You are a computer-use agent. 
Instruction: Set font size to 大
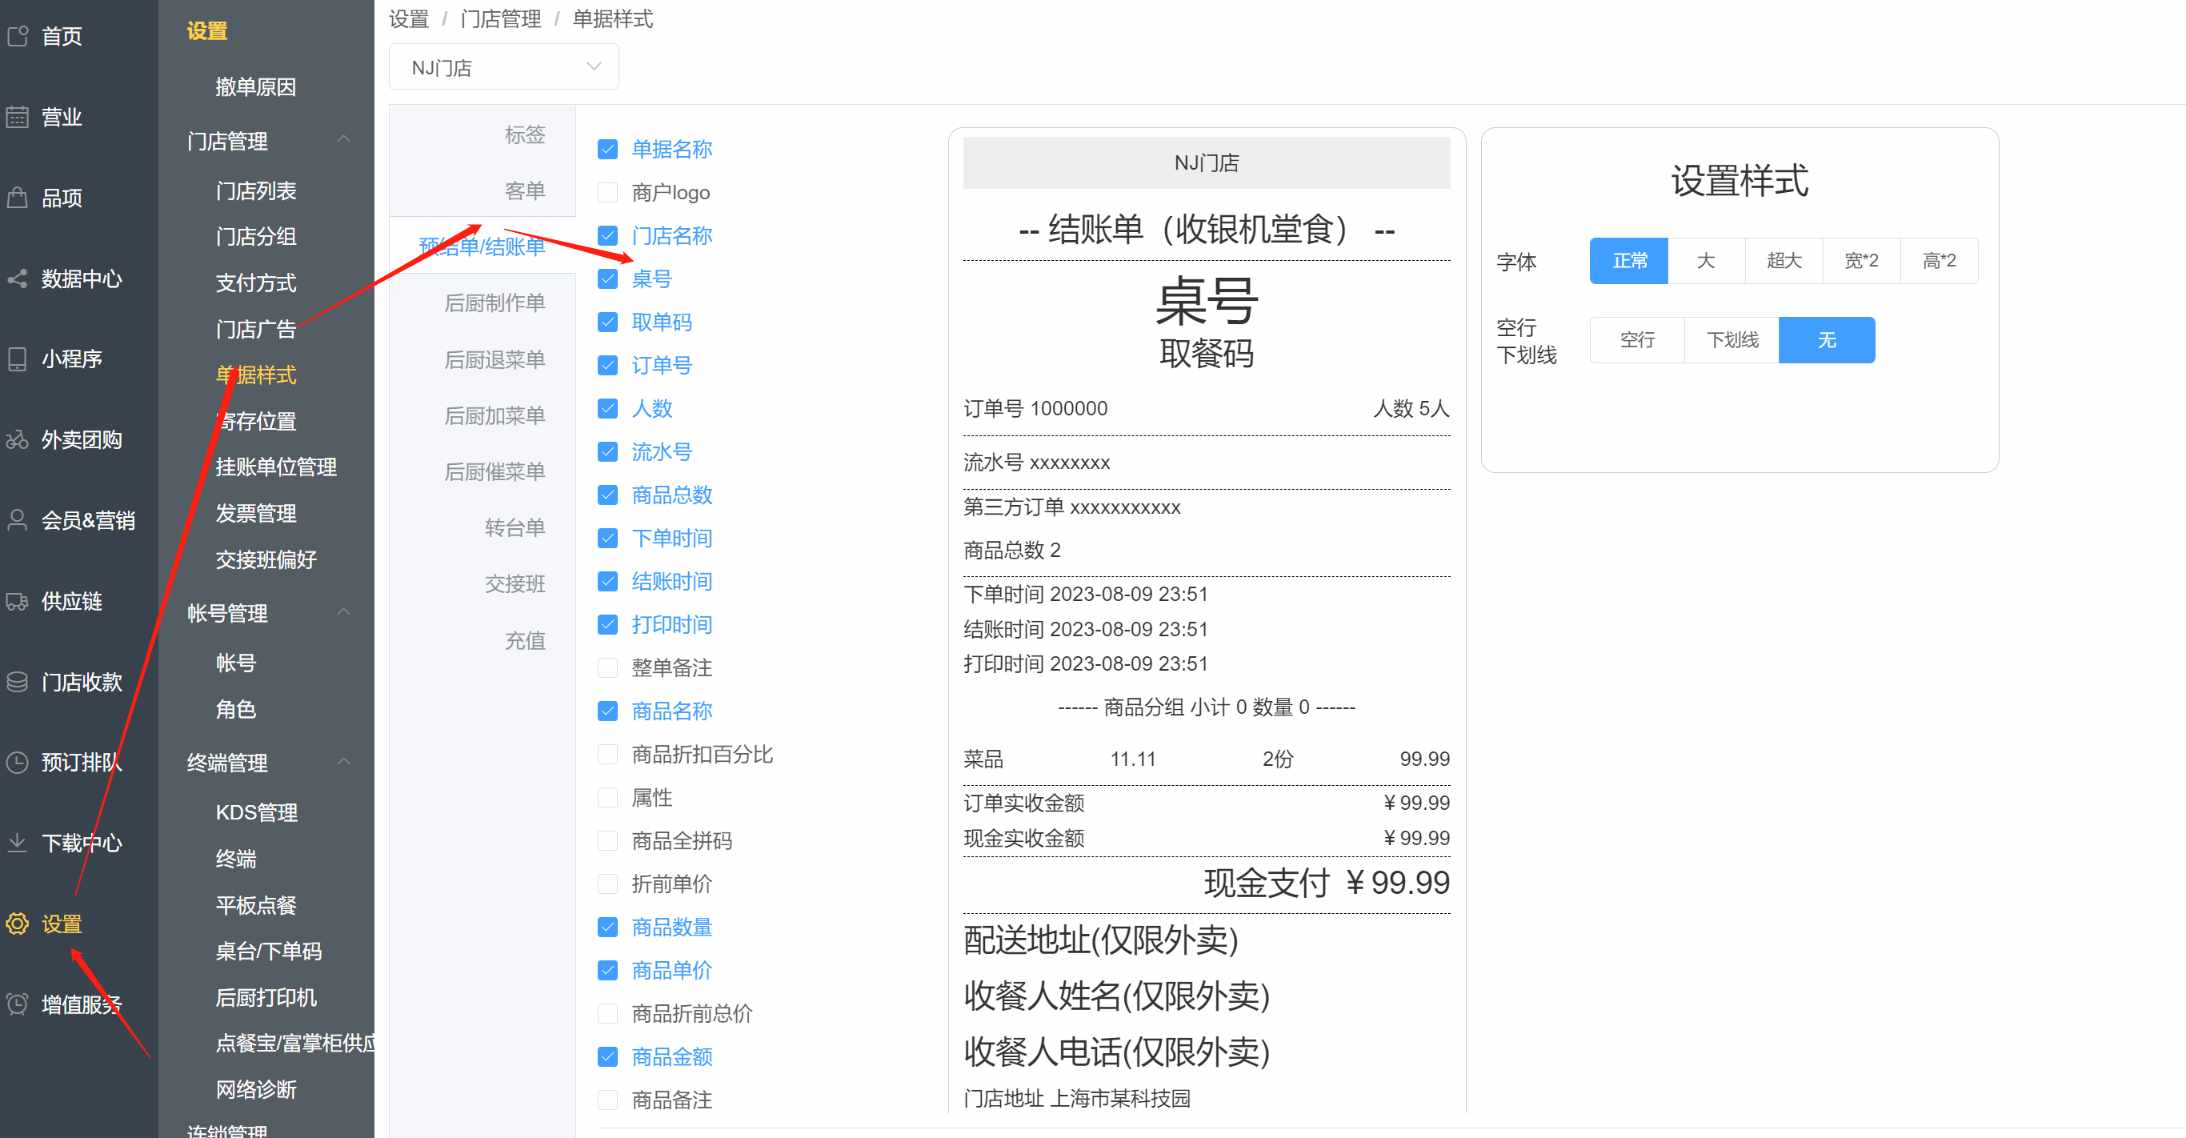click(1706, 261)
